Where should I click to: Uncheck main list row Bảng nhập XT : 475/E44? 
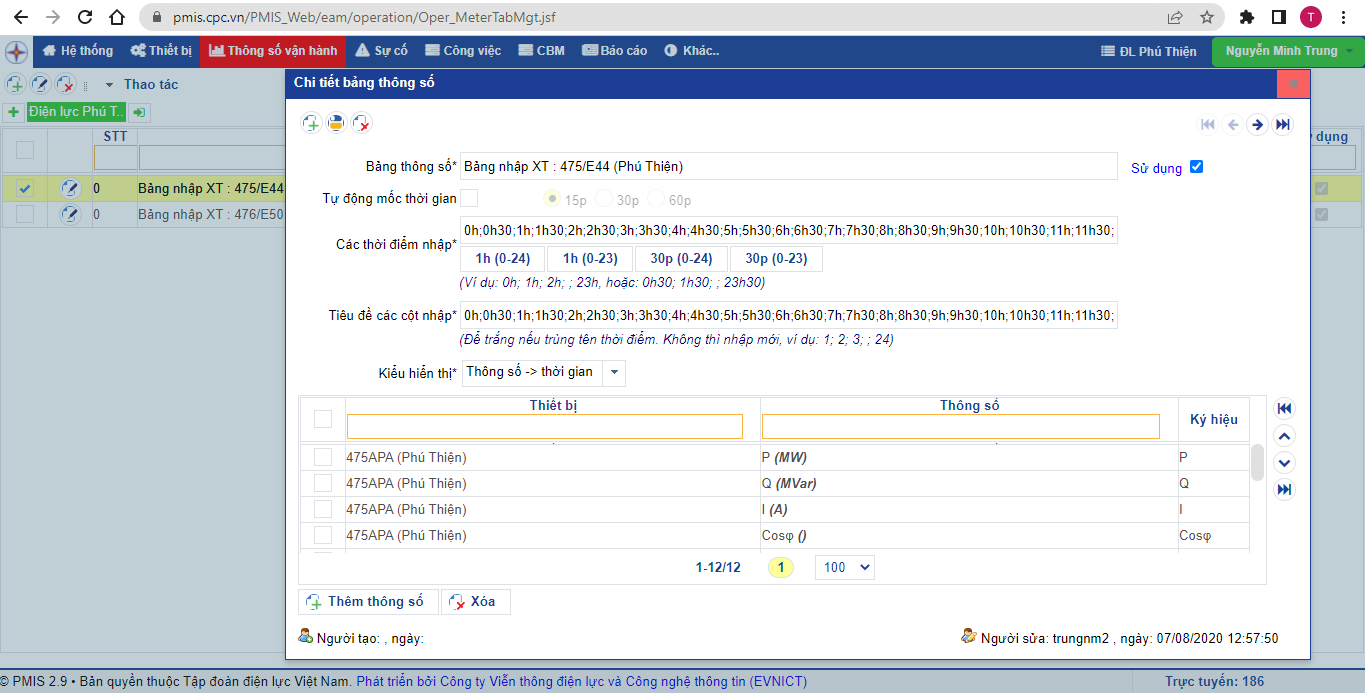[25, 188]
